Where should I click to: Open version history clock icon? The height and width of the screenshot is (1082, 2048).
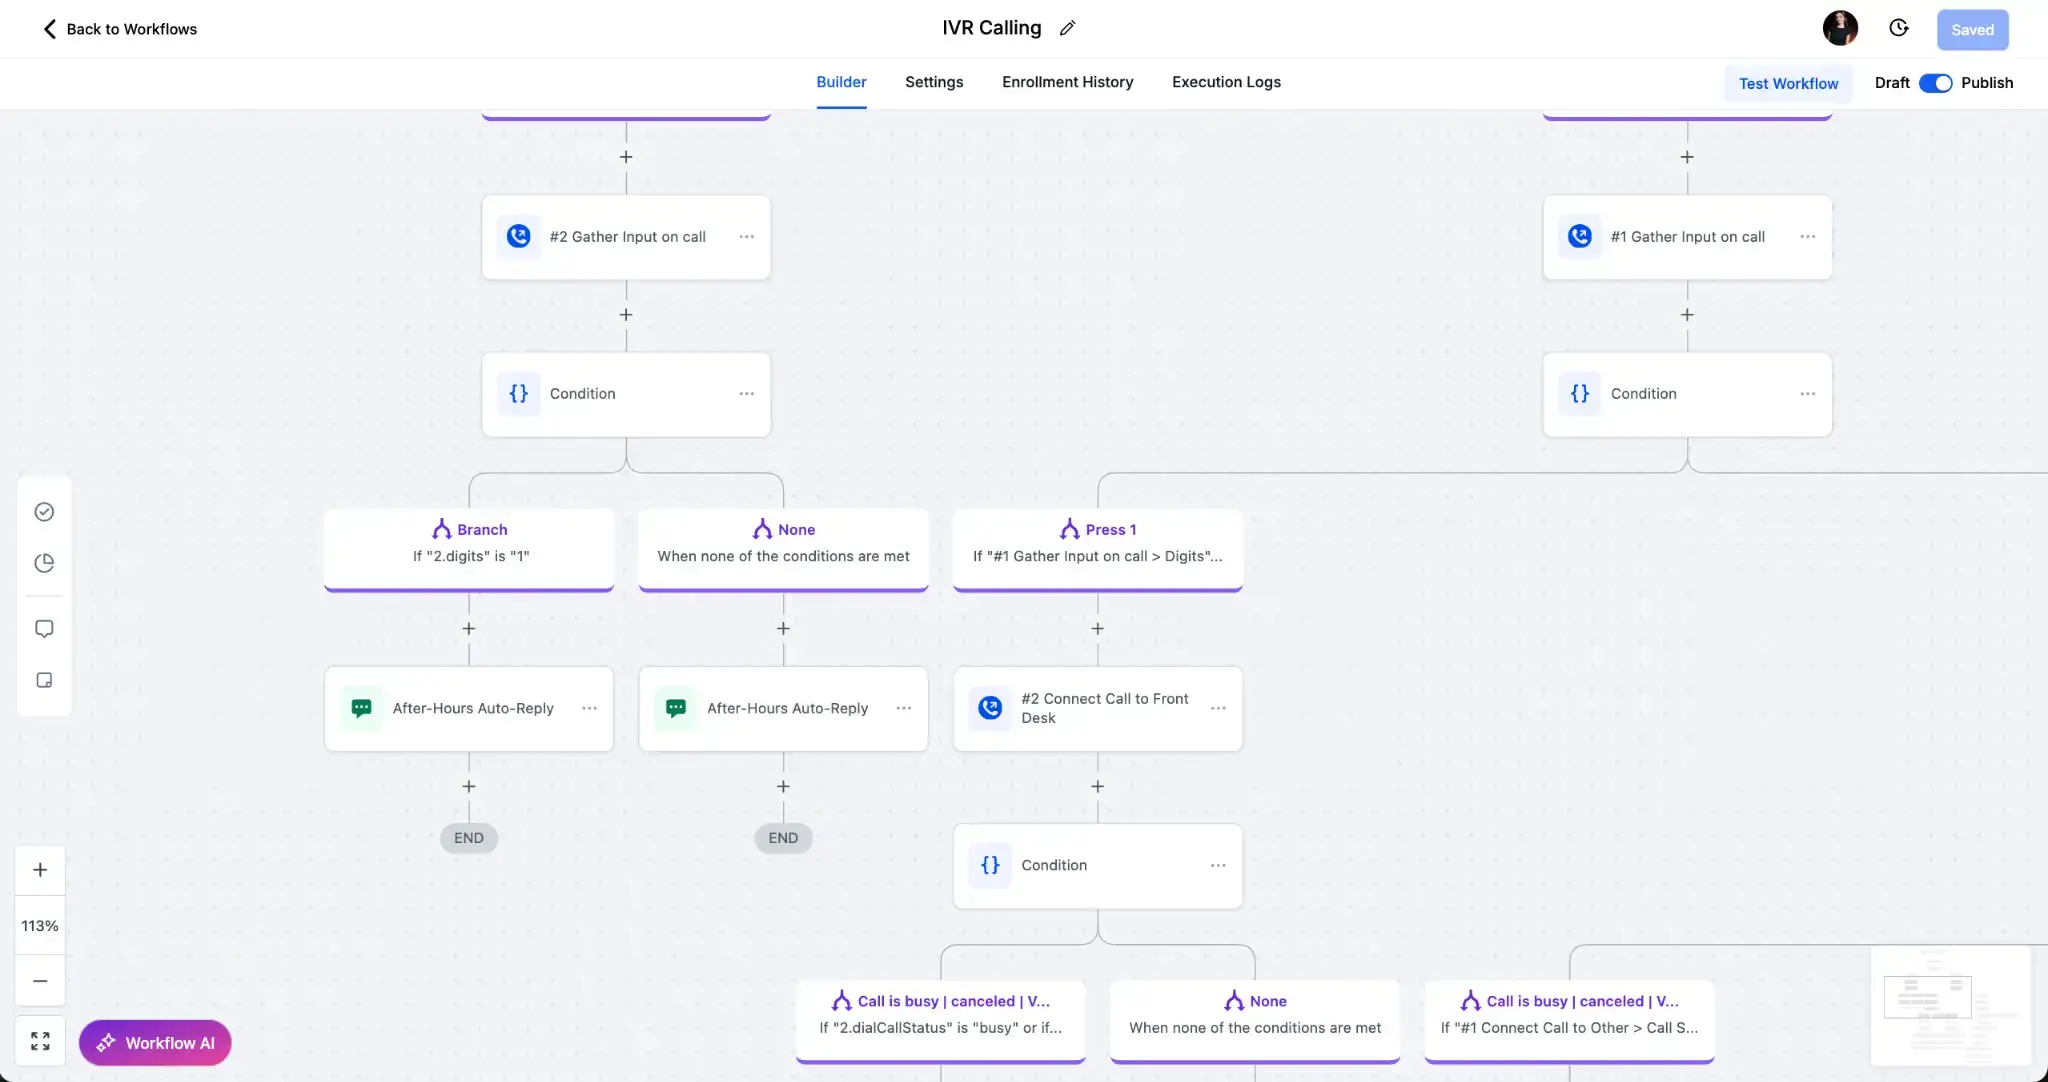pos(1898,28)
